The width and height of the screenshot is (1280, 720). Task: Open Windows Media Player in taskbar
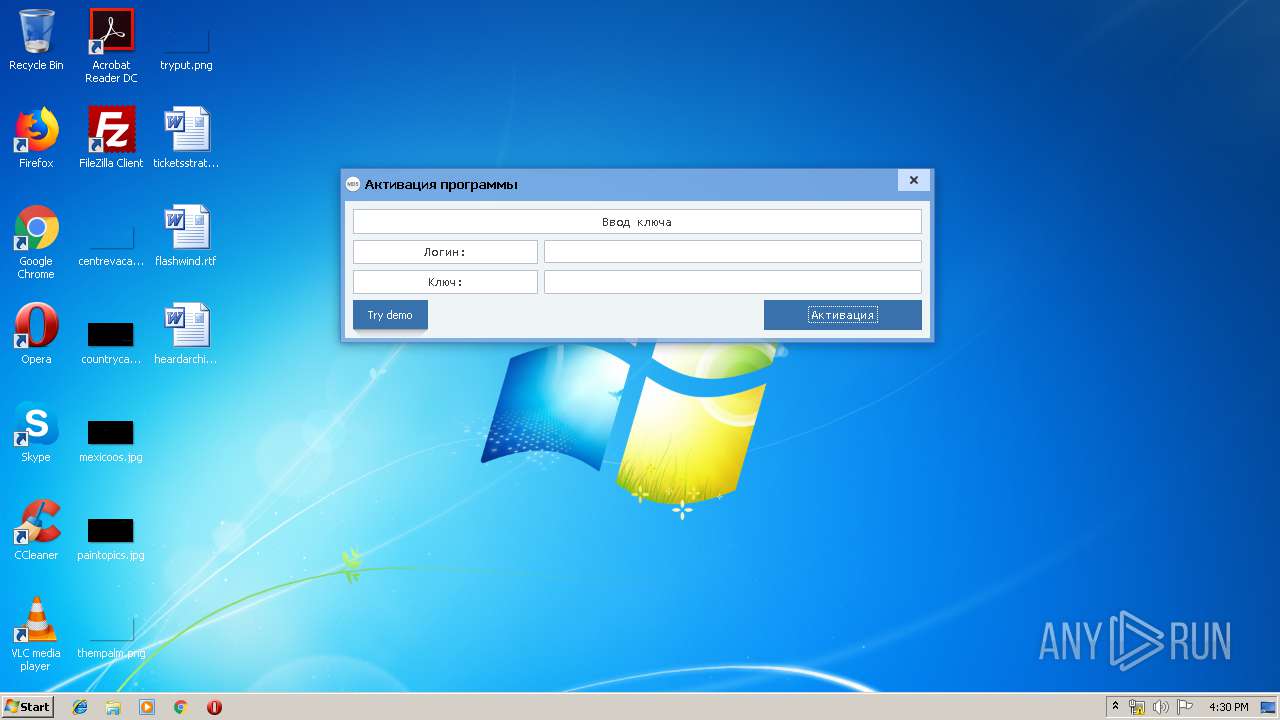[x=147, y=707]
